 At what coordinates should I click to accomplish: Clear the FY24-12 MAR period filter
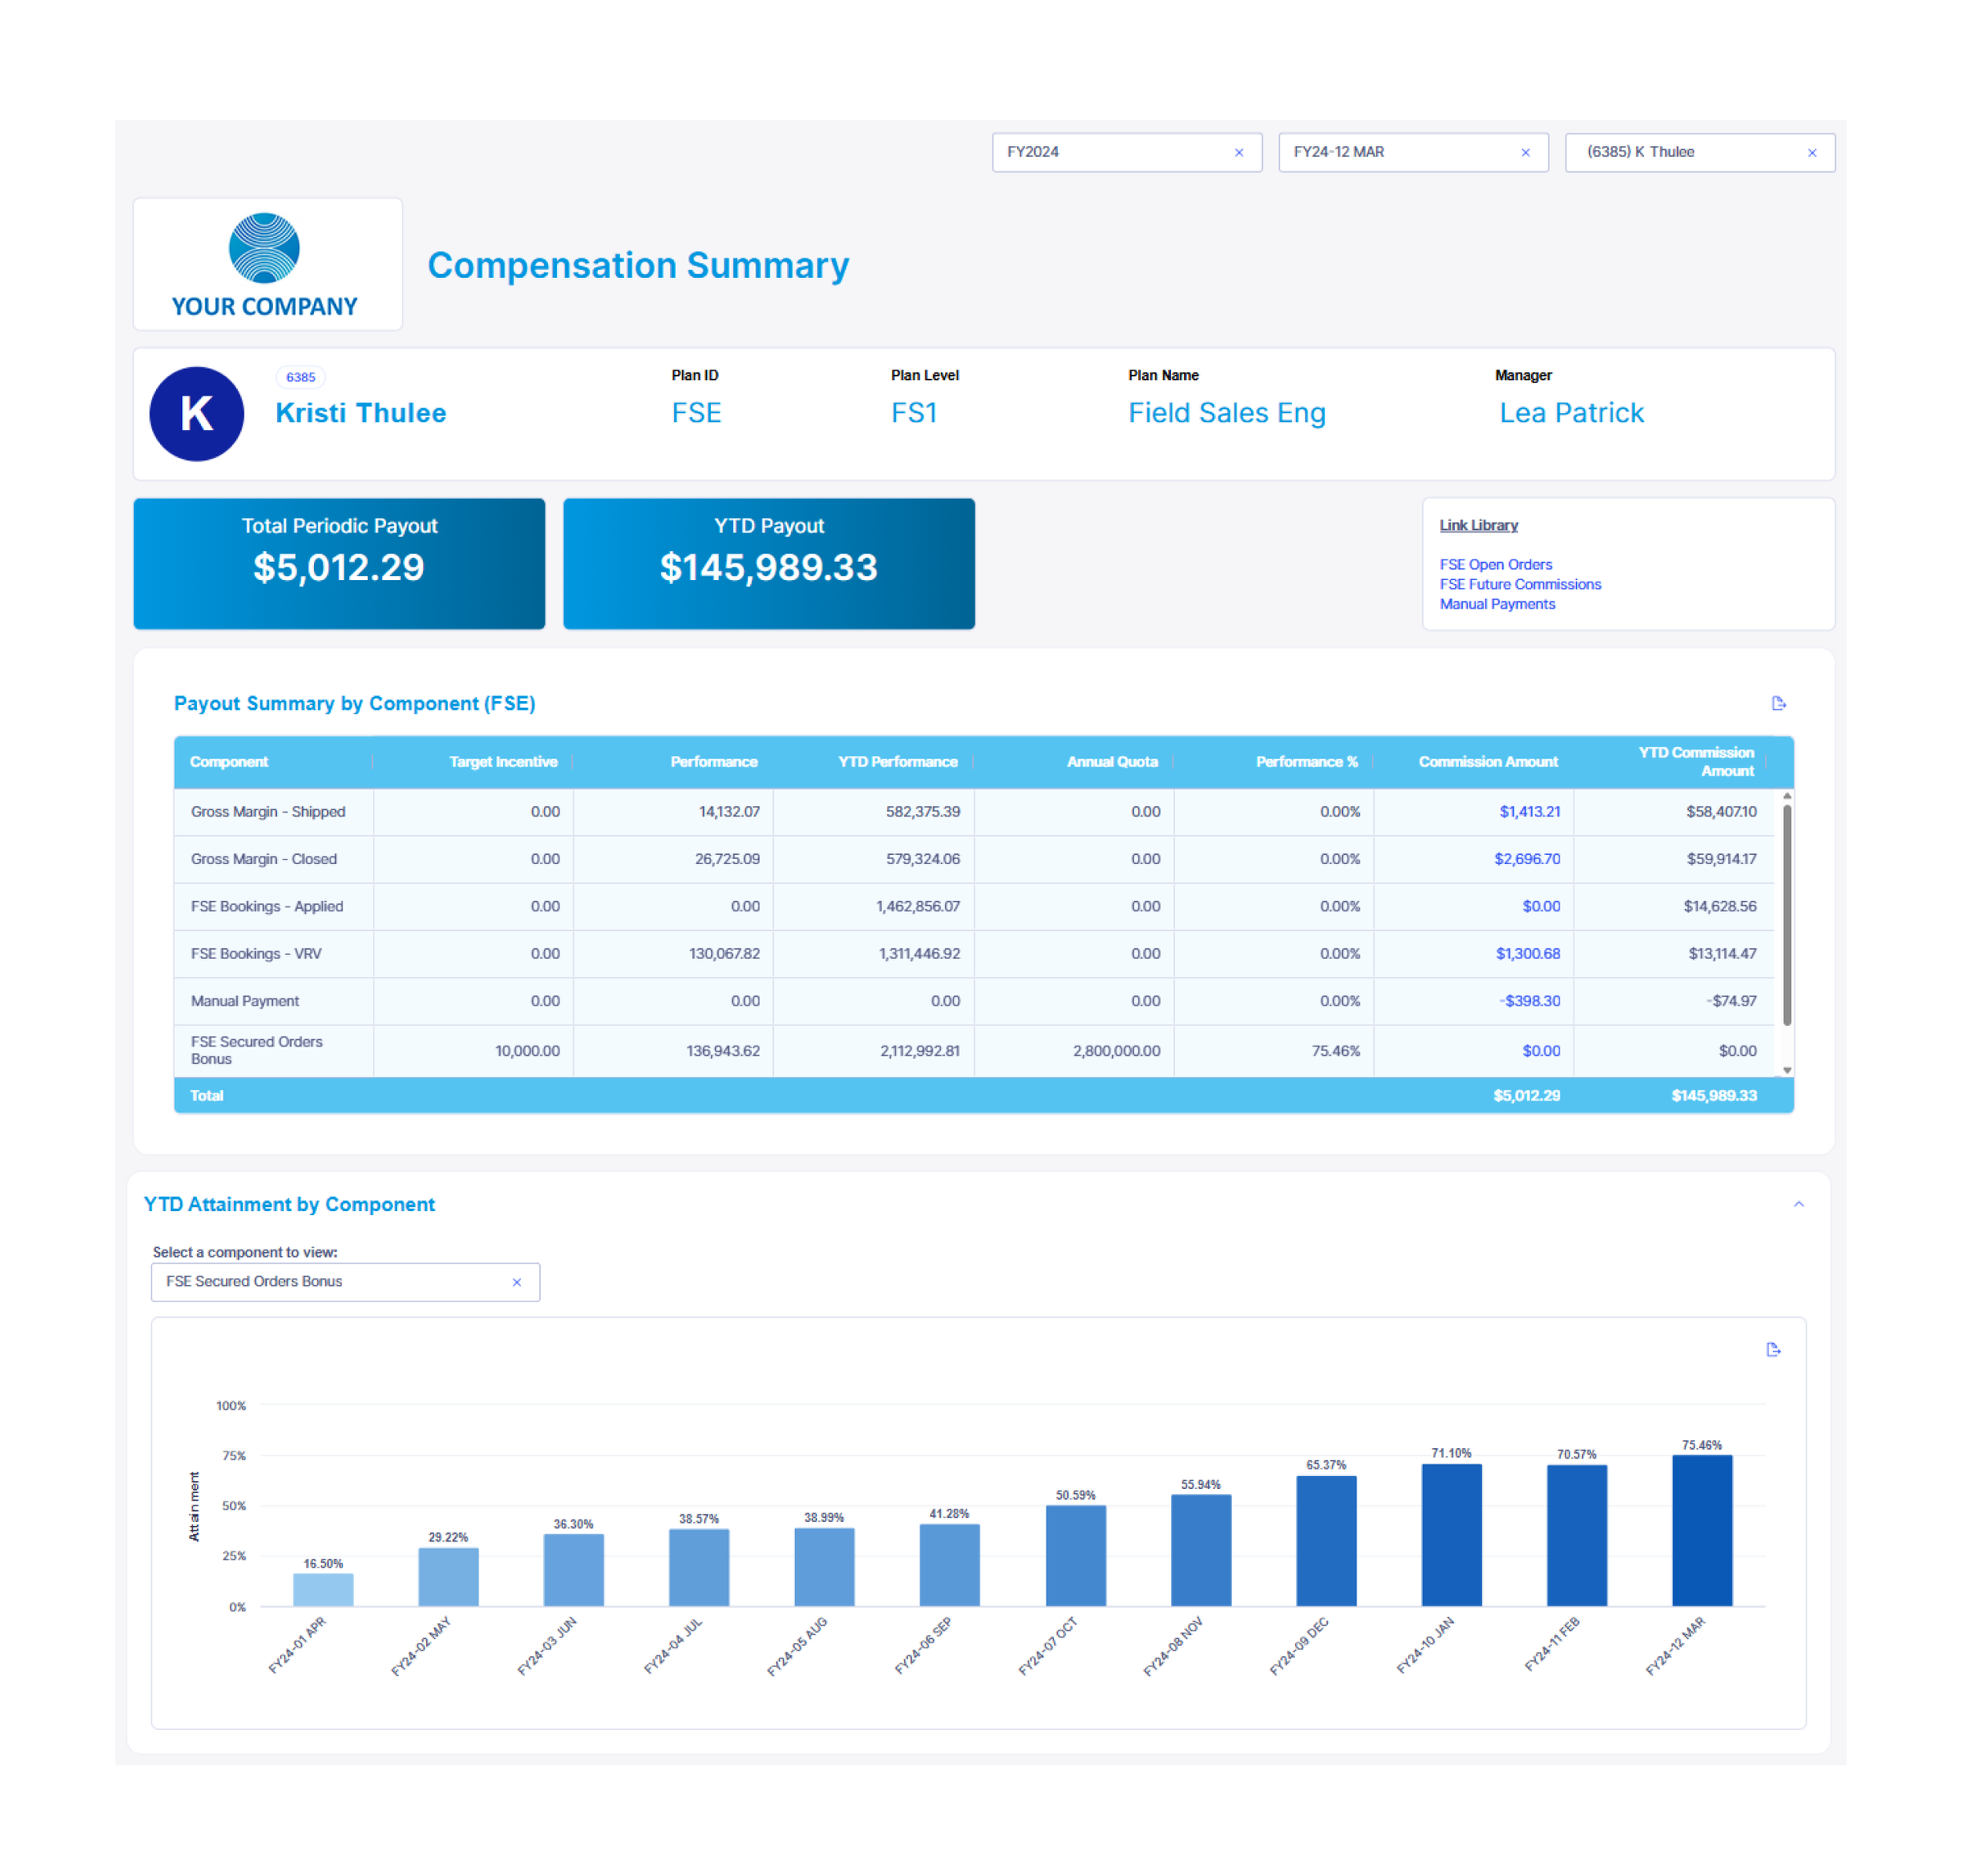click(x=1525, y=153)
